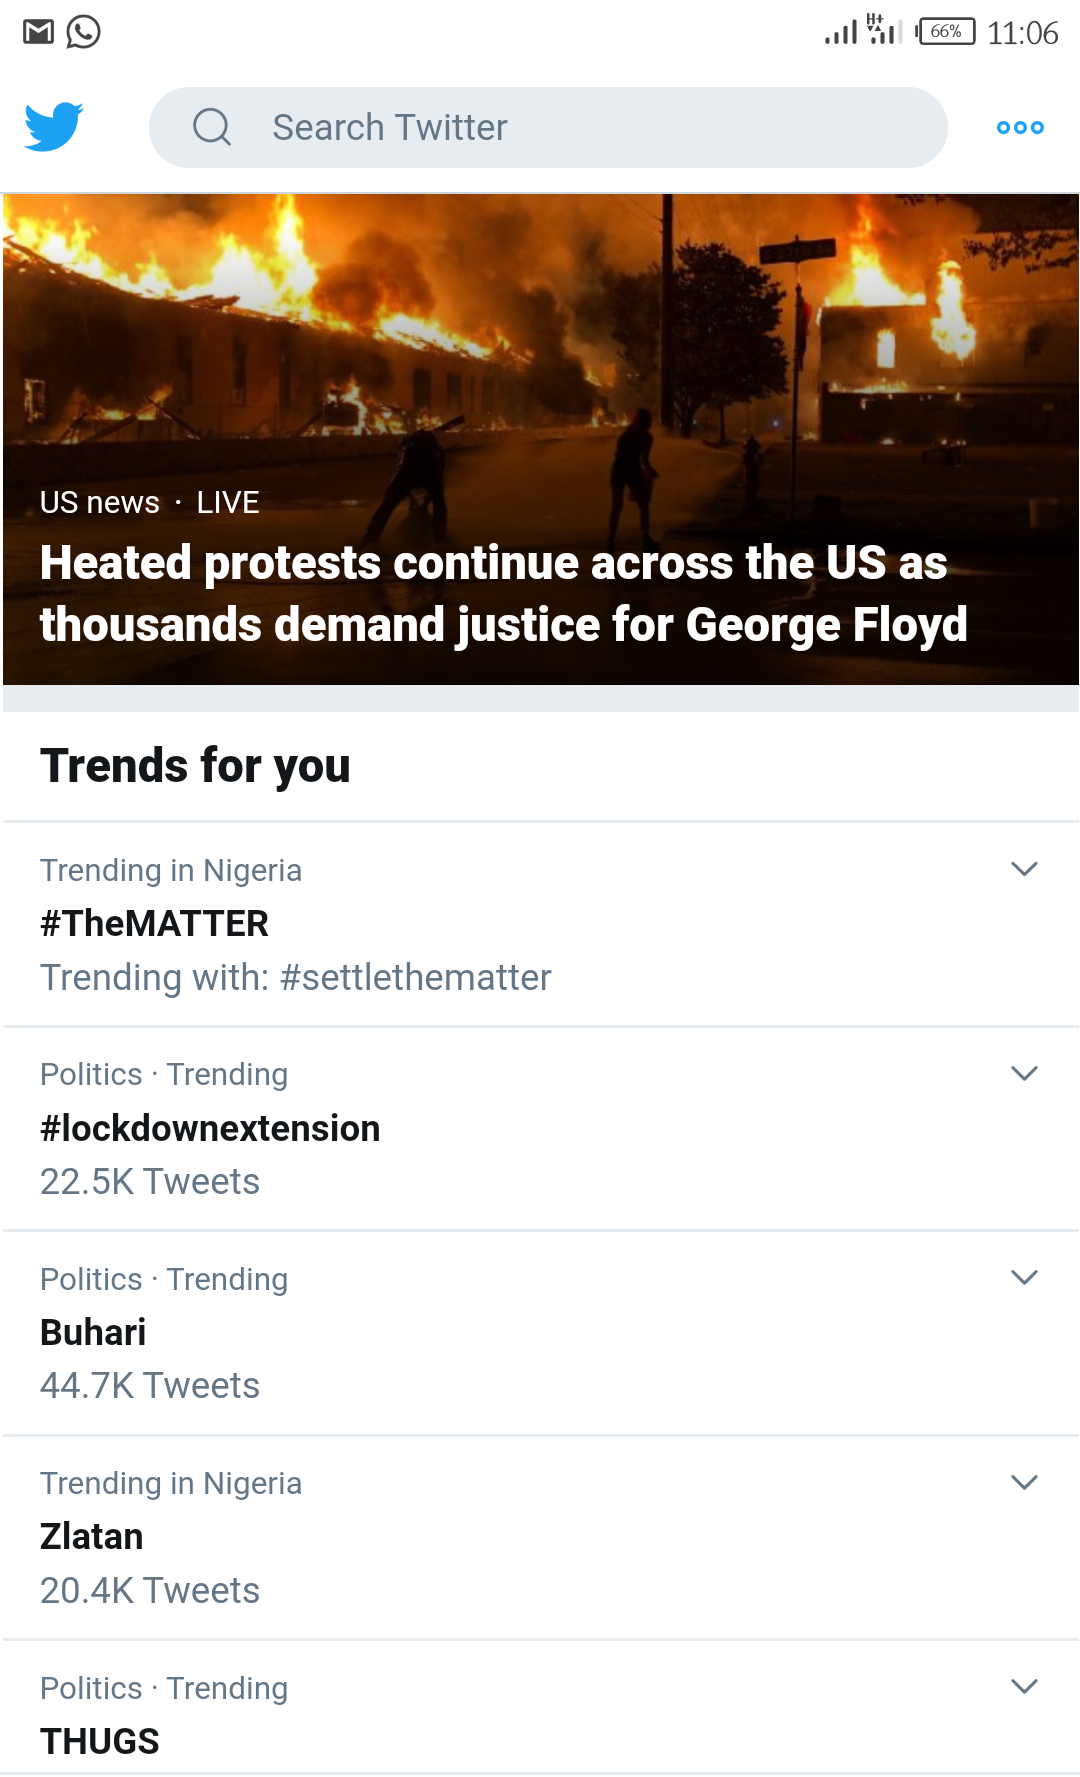Tap the burning buildings news image

[540, 330]
